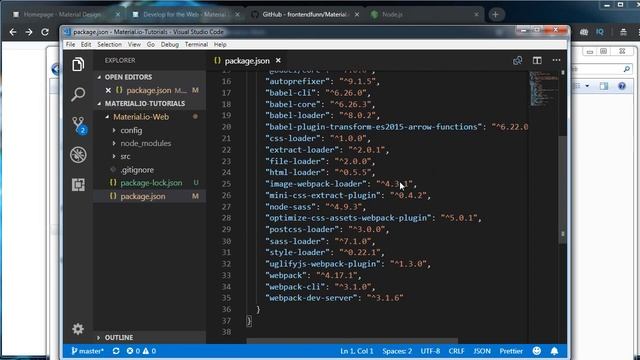
Task: Click the minimap code overview
Action: tap(544, 88)
